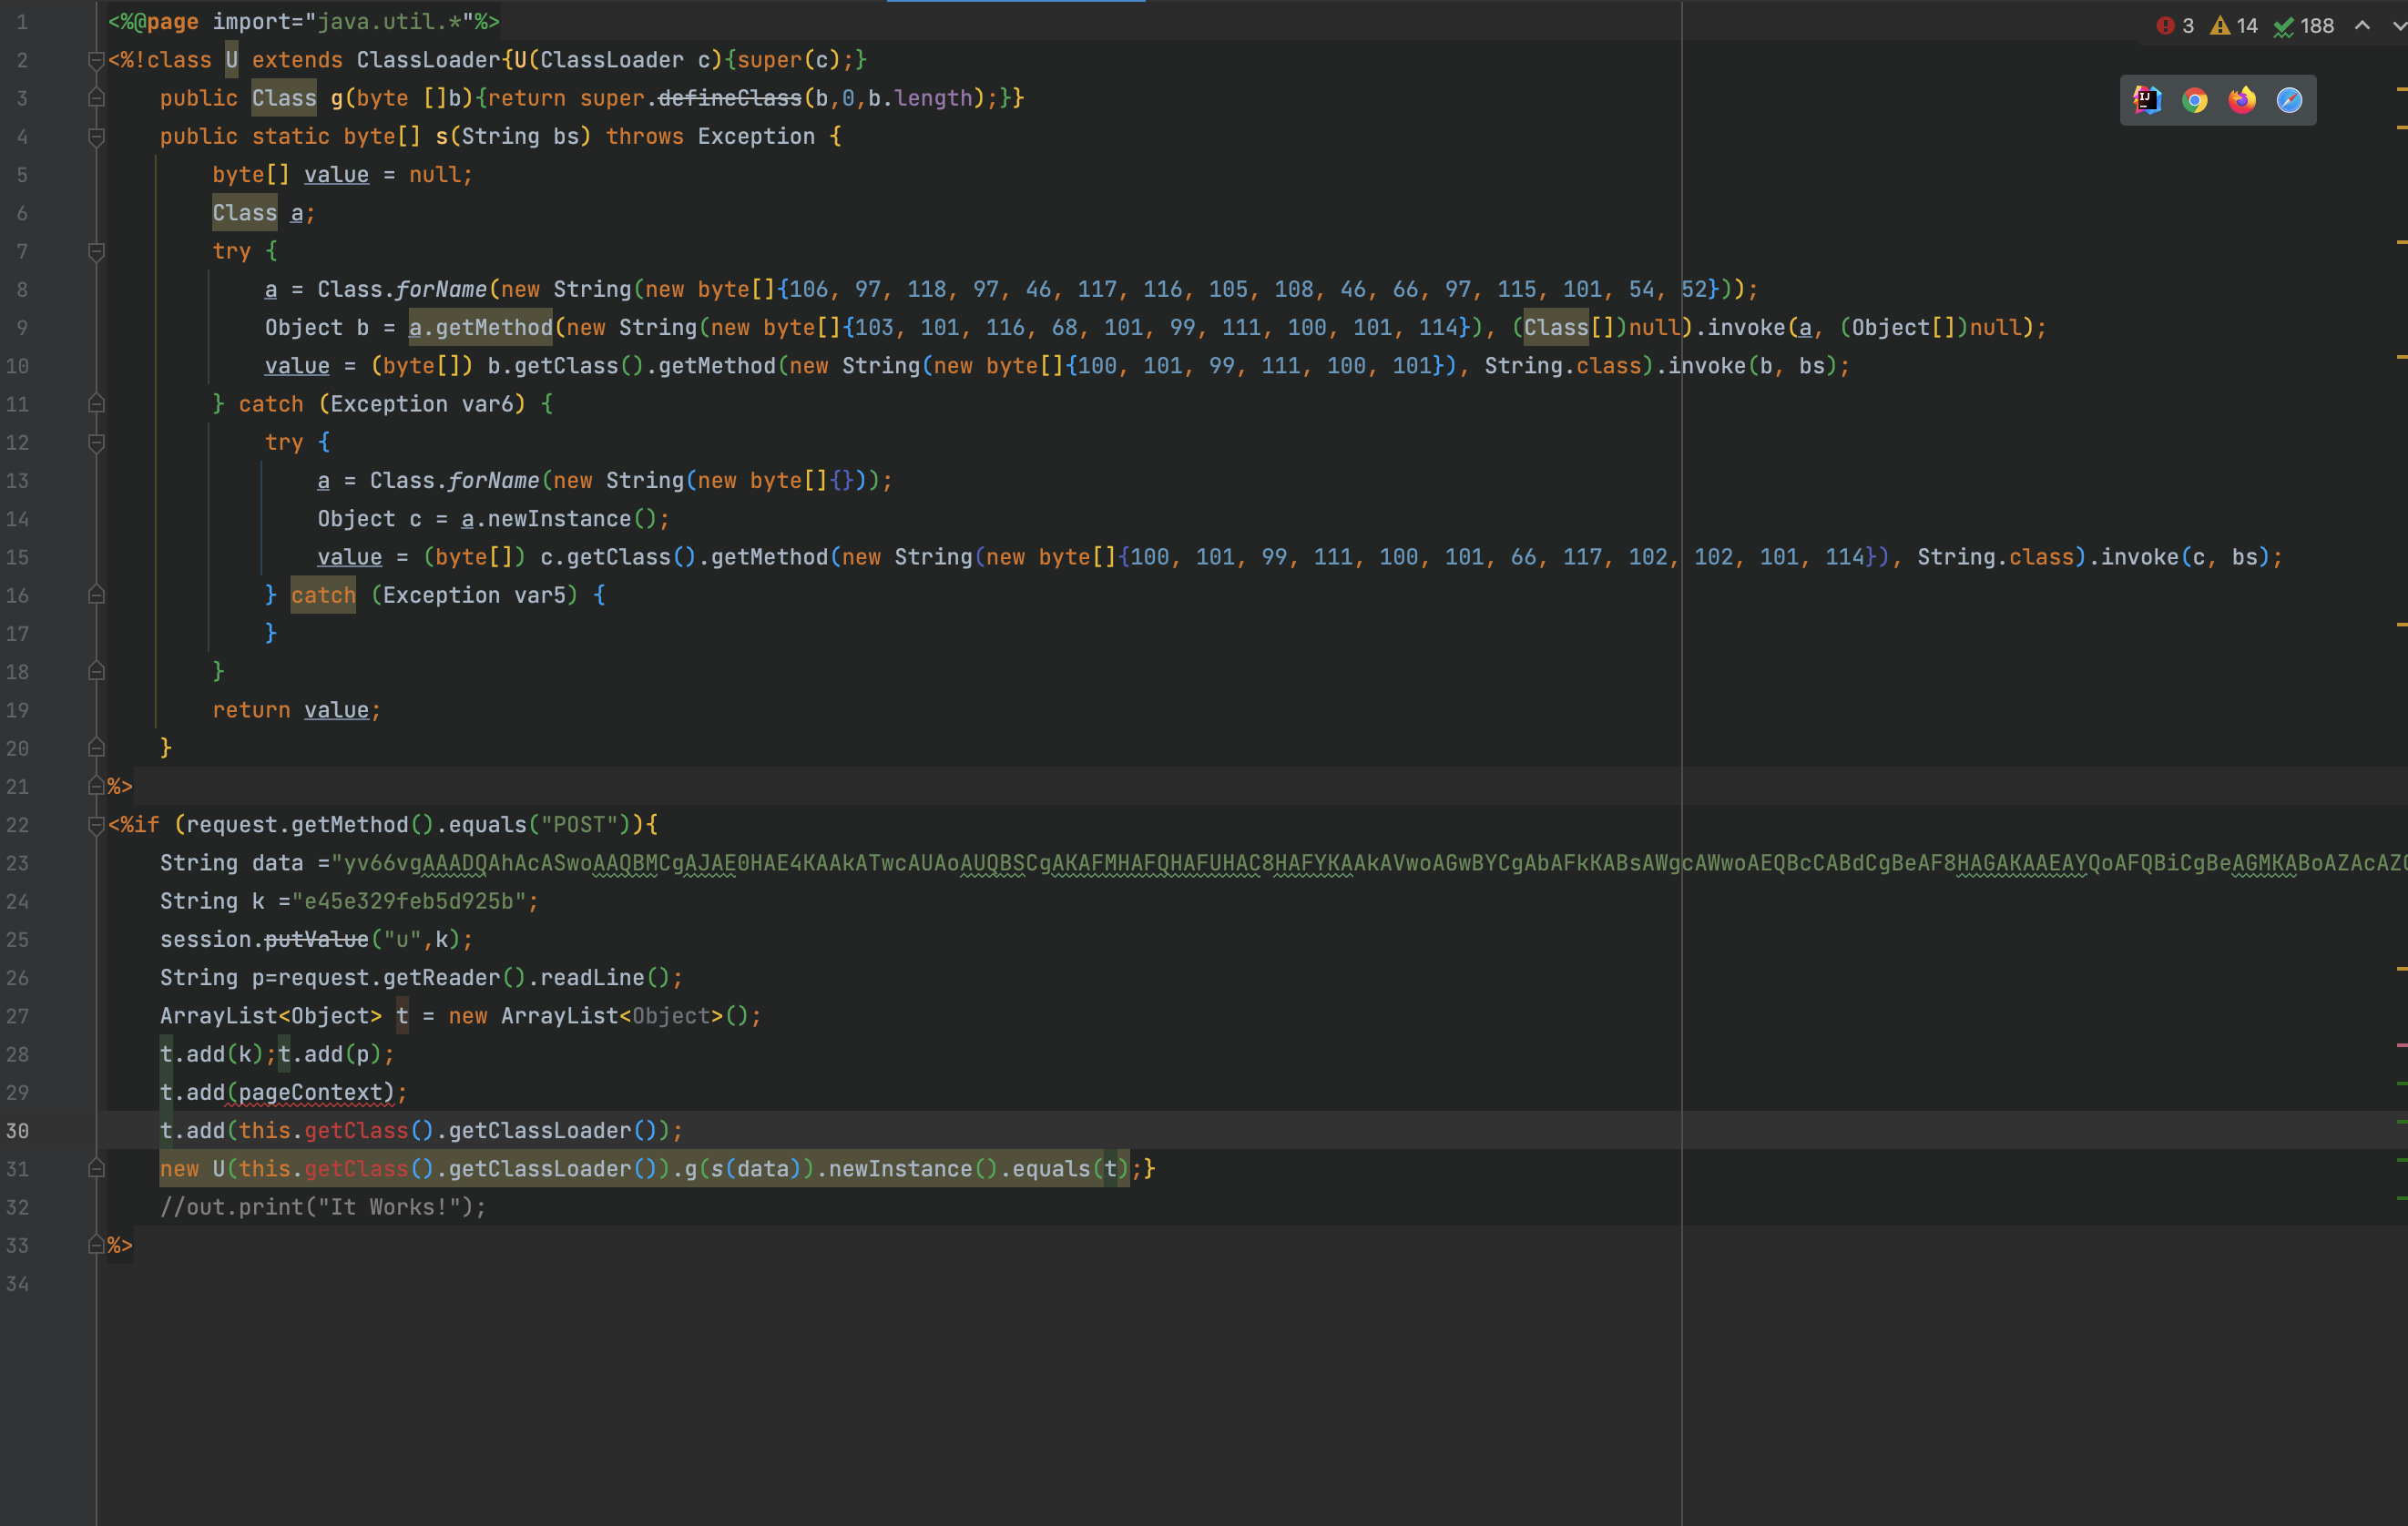This screenshot has width=2408, height=1526.
Task: Open the page in the Safari browser
Action: (x=2289, y=100)
